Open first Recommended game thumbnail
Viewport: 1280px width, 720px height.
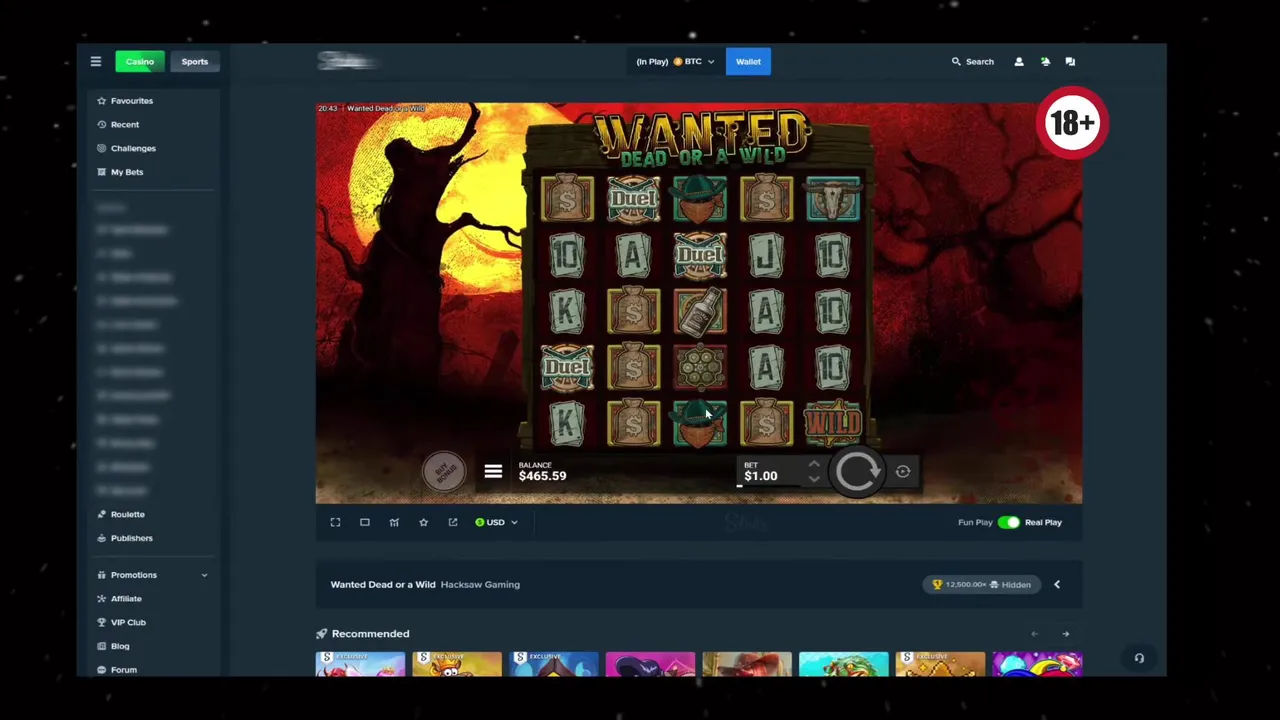(x=360, y=664)
